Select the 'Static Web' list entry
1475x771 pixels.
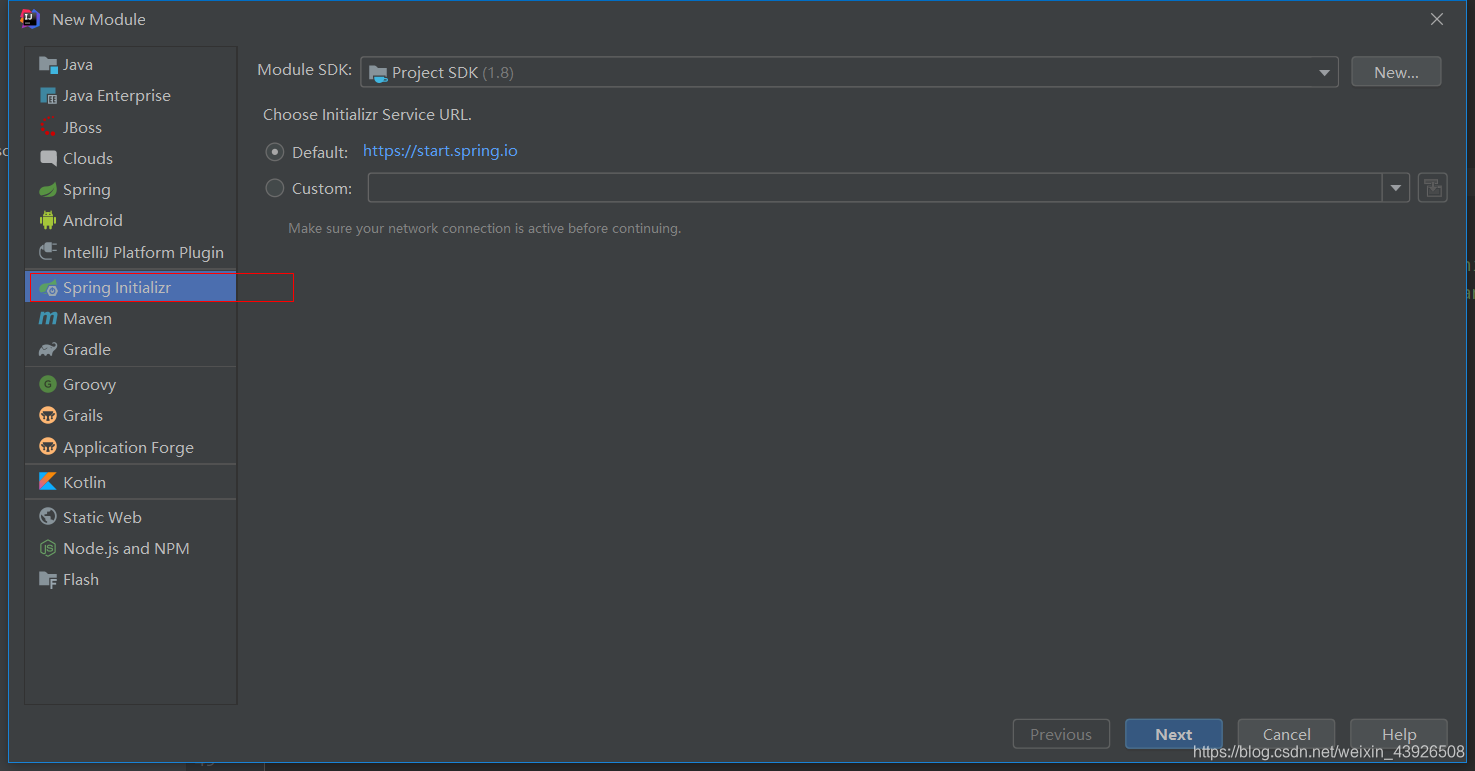pos(131,517)
